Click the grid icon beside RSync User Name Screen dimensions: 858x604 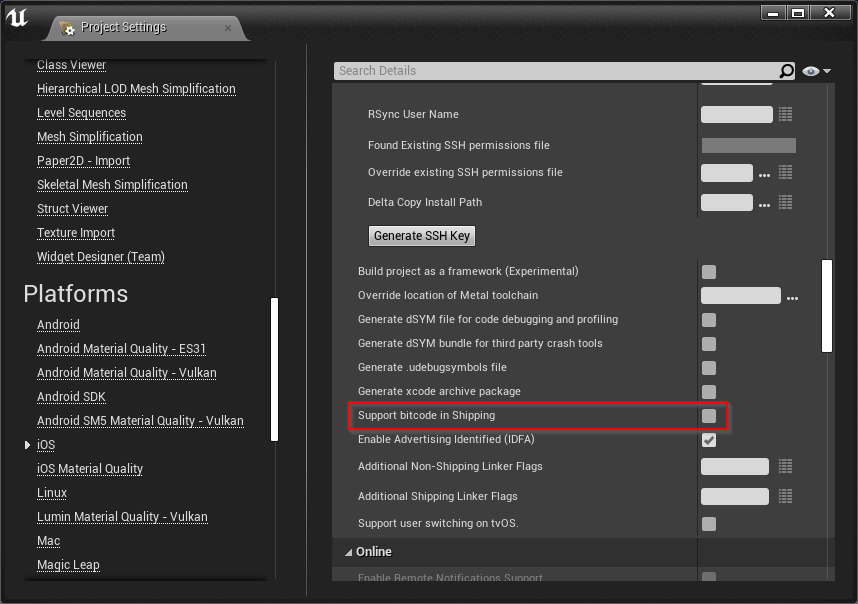(785, 114)
